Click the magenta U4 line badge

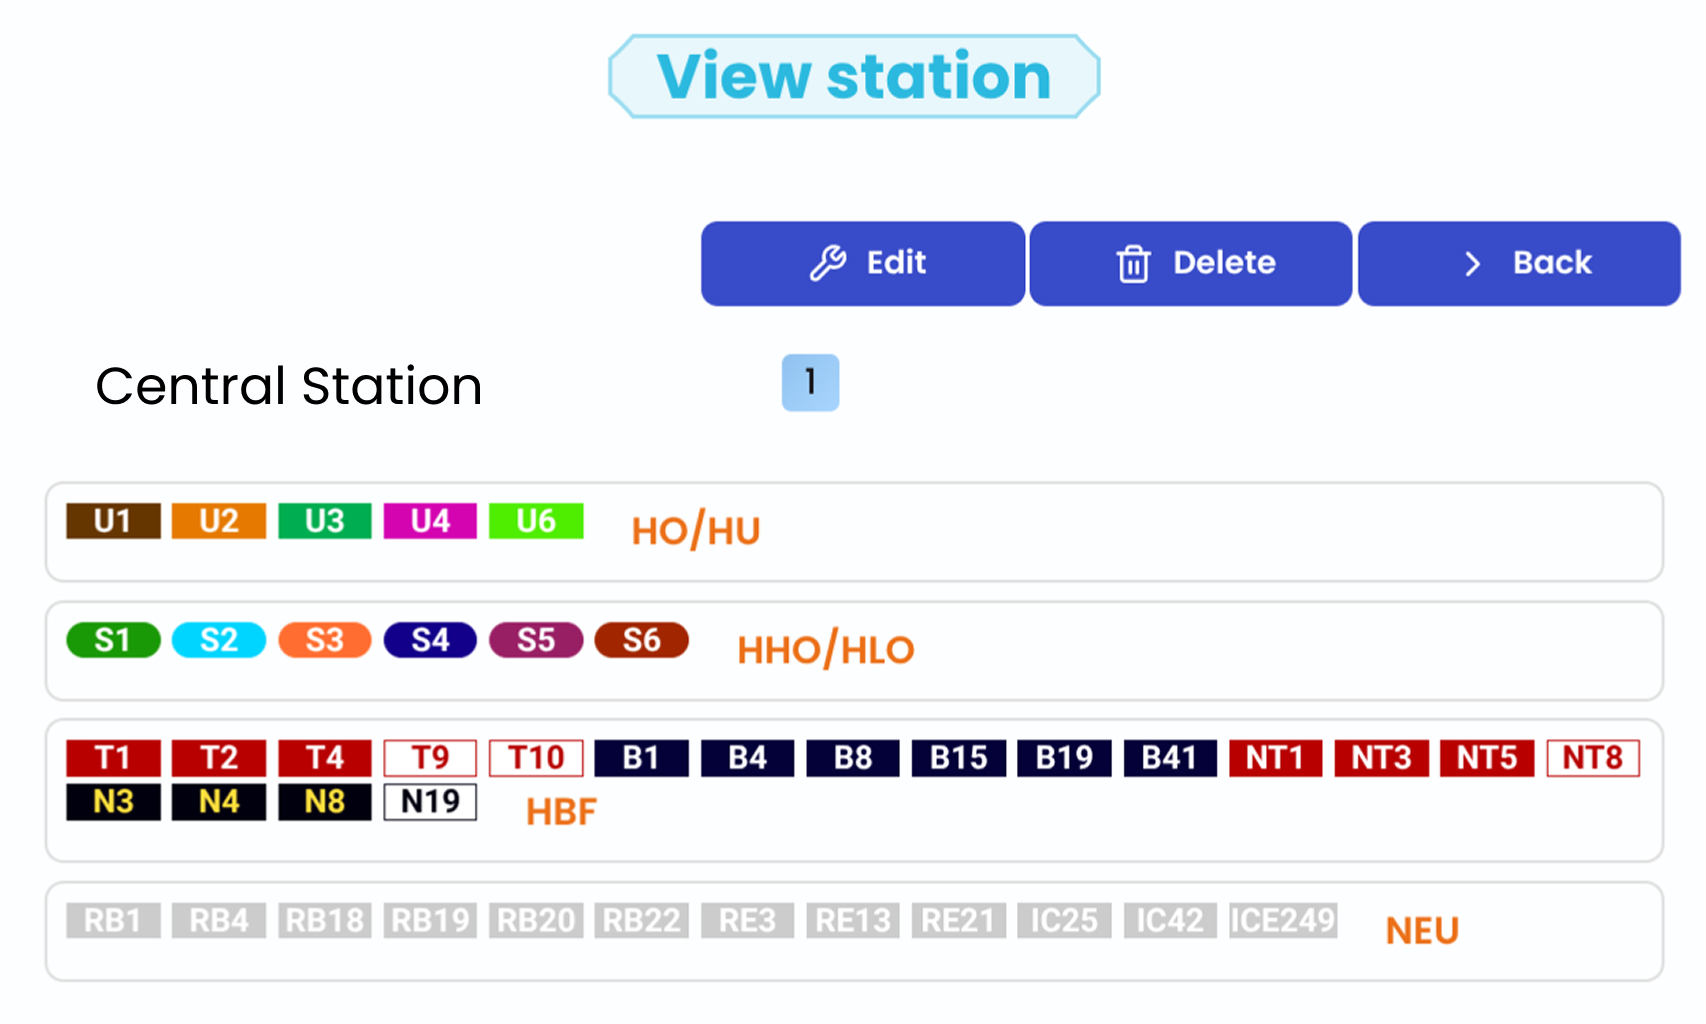[430, 521]
